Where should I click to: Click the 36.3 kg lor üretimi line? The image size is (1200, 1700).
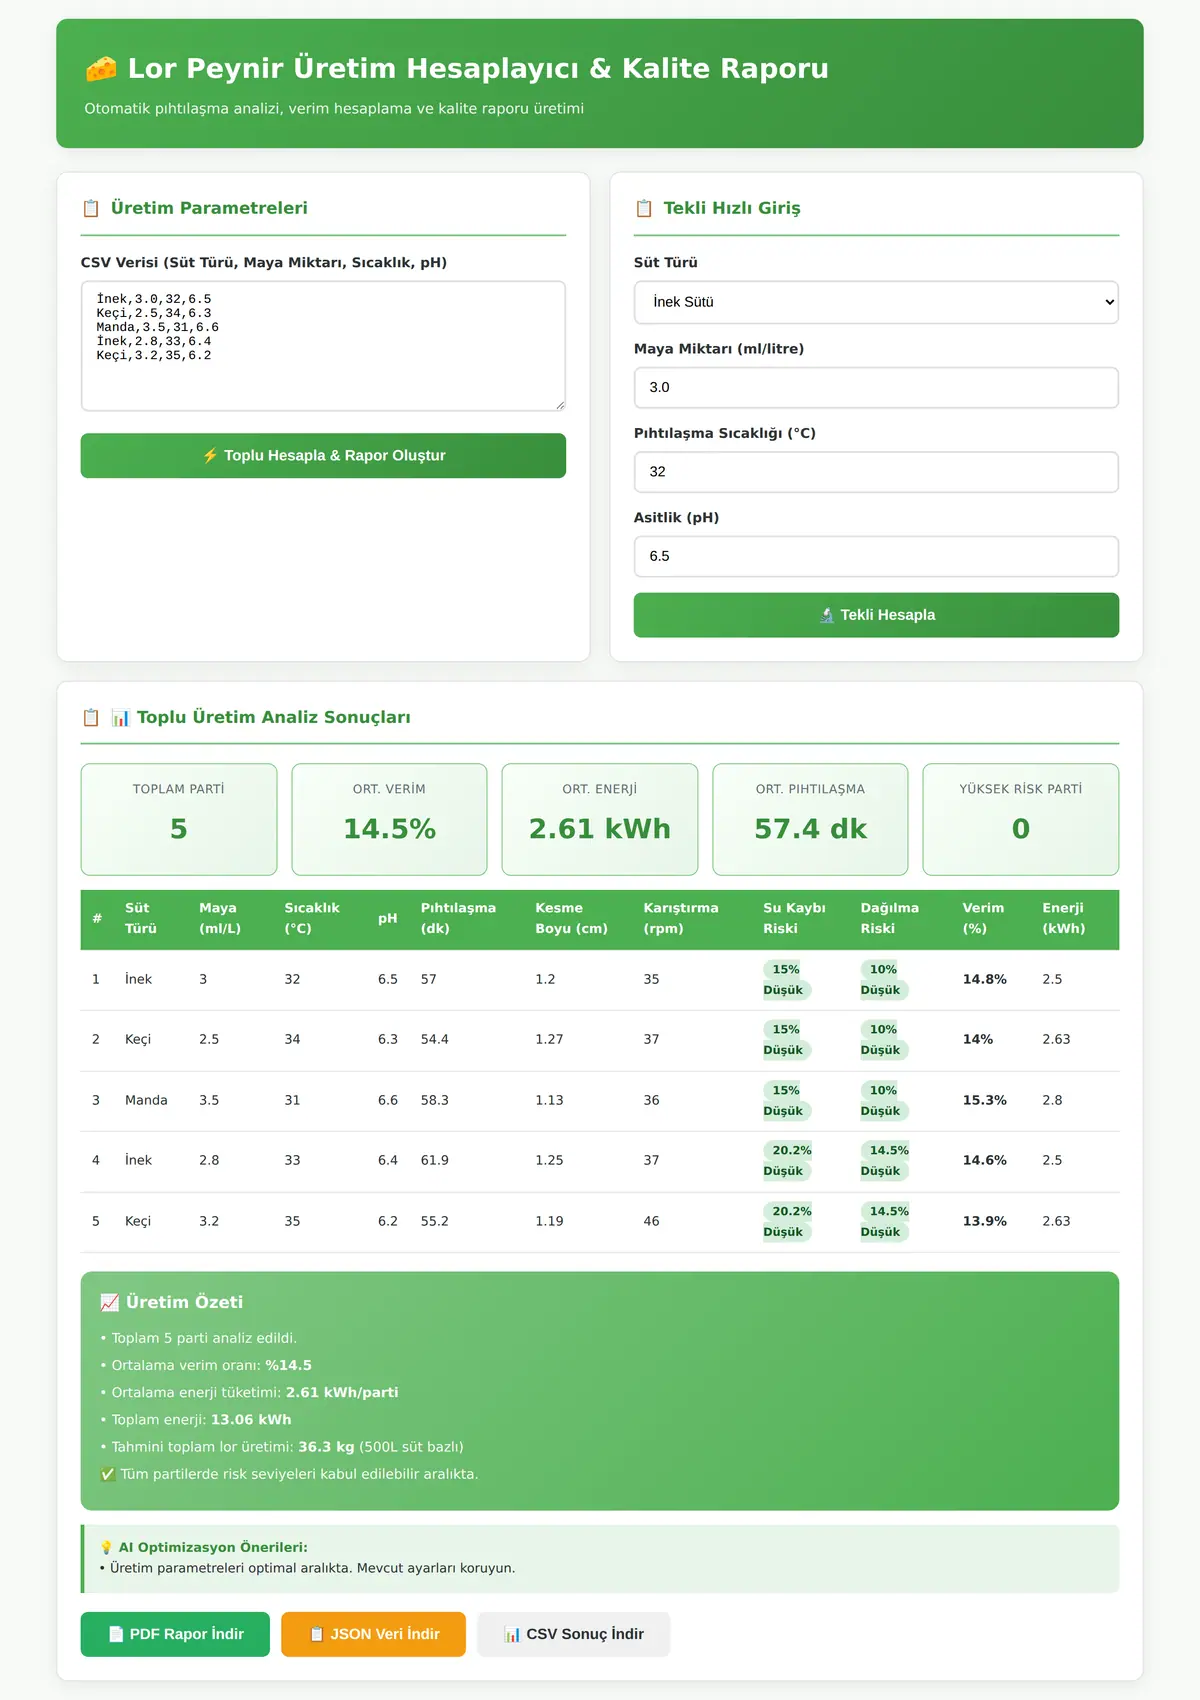click(282, 1447)
